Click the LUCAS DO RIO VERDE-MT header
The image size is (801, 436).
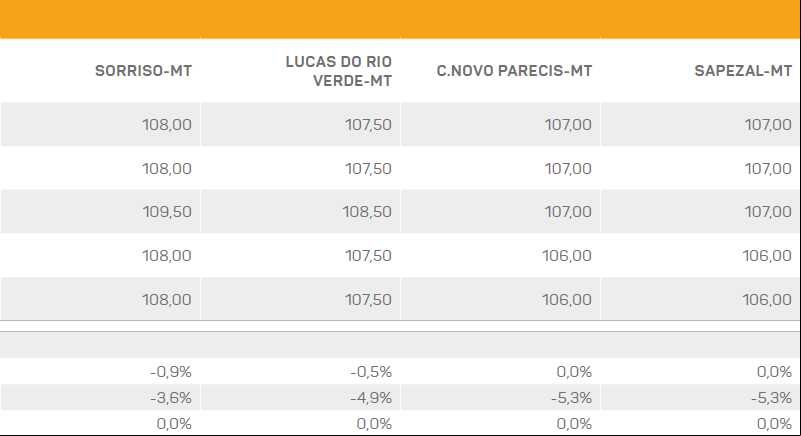(x=339, y=71)
